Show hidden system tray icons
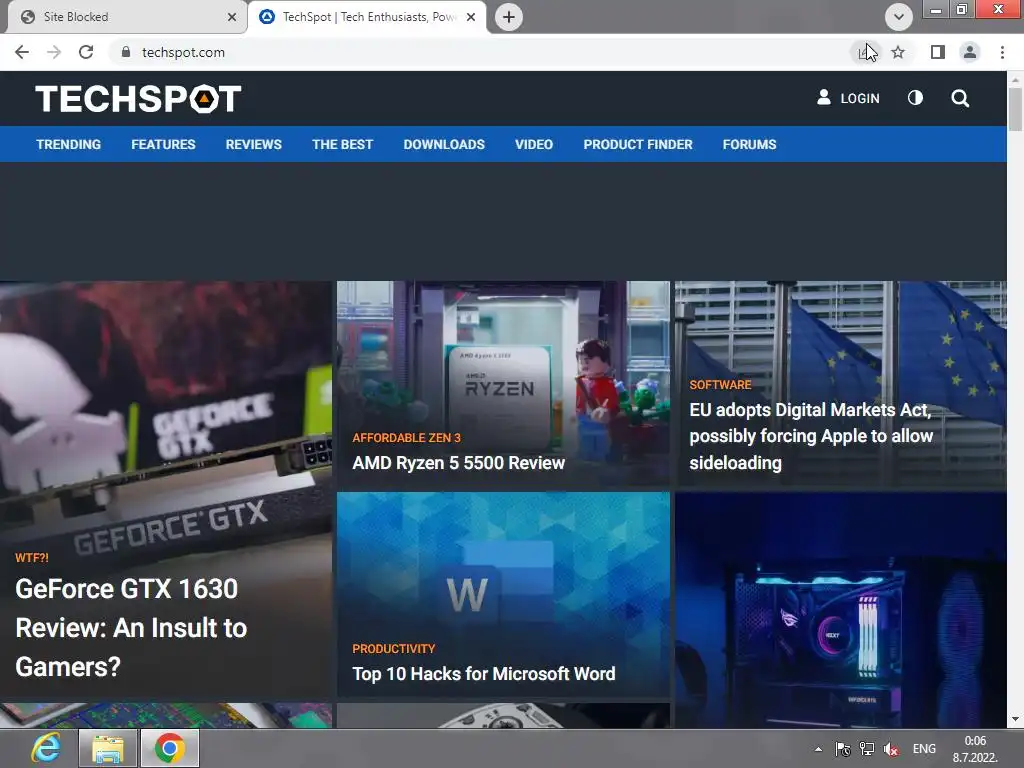 818,749
